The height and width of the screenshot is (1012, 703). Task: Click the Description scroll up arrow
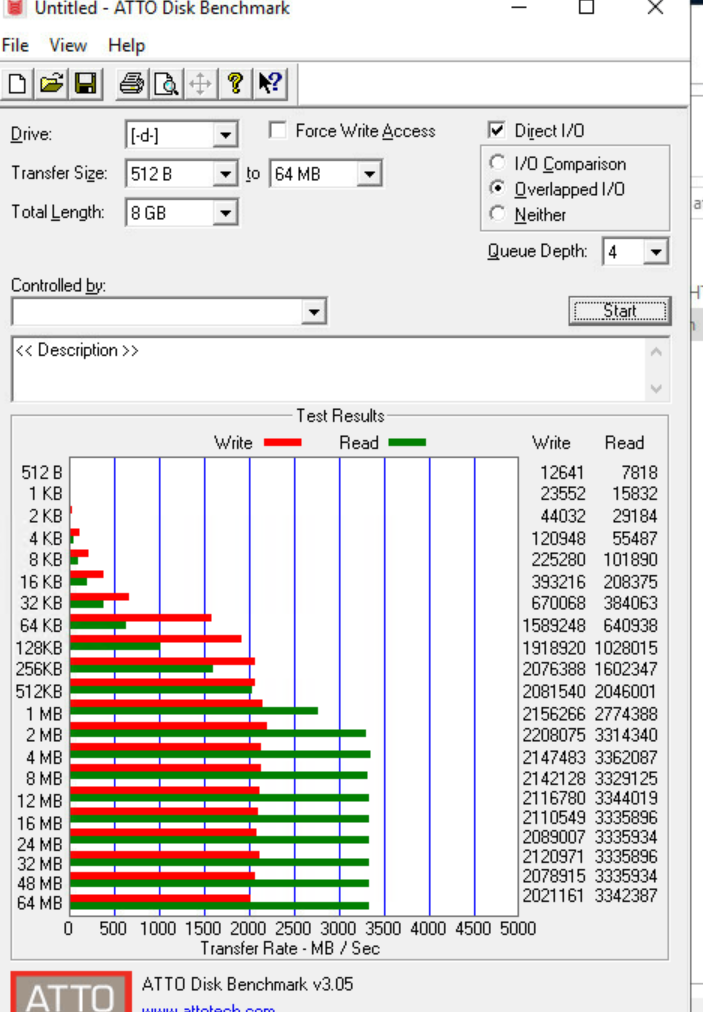(657, 352)
